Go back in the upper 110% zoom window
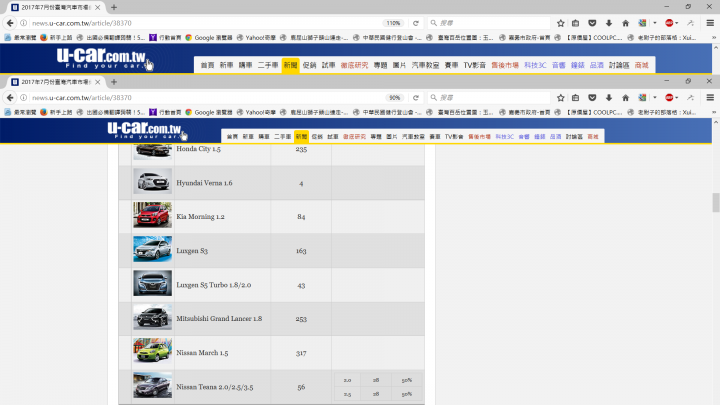 tap(10, 23)
